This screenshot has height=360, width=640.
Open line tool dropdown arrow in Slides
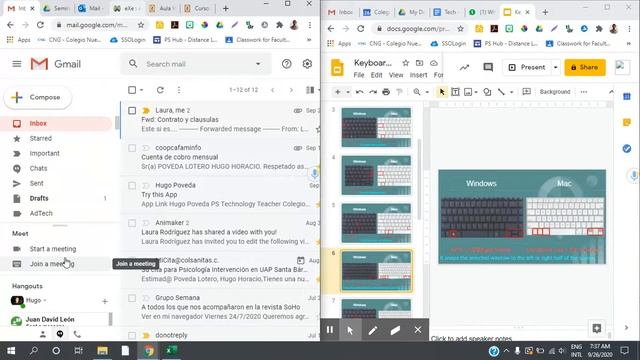coord(511,92)
